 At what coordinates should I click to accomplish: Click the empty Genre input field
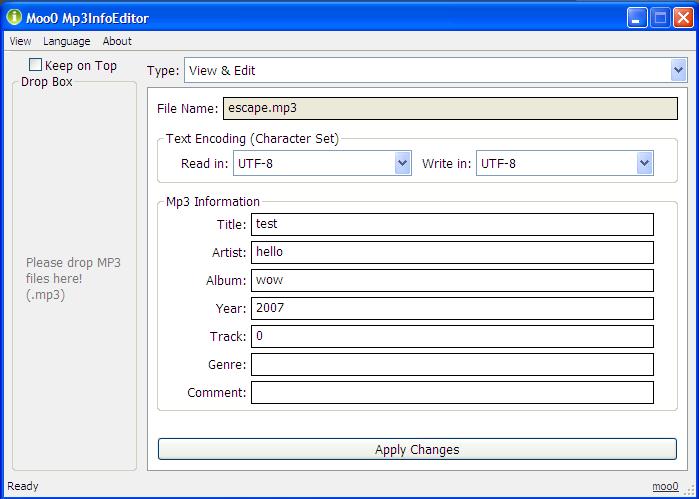[452, 364]
